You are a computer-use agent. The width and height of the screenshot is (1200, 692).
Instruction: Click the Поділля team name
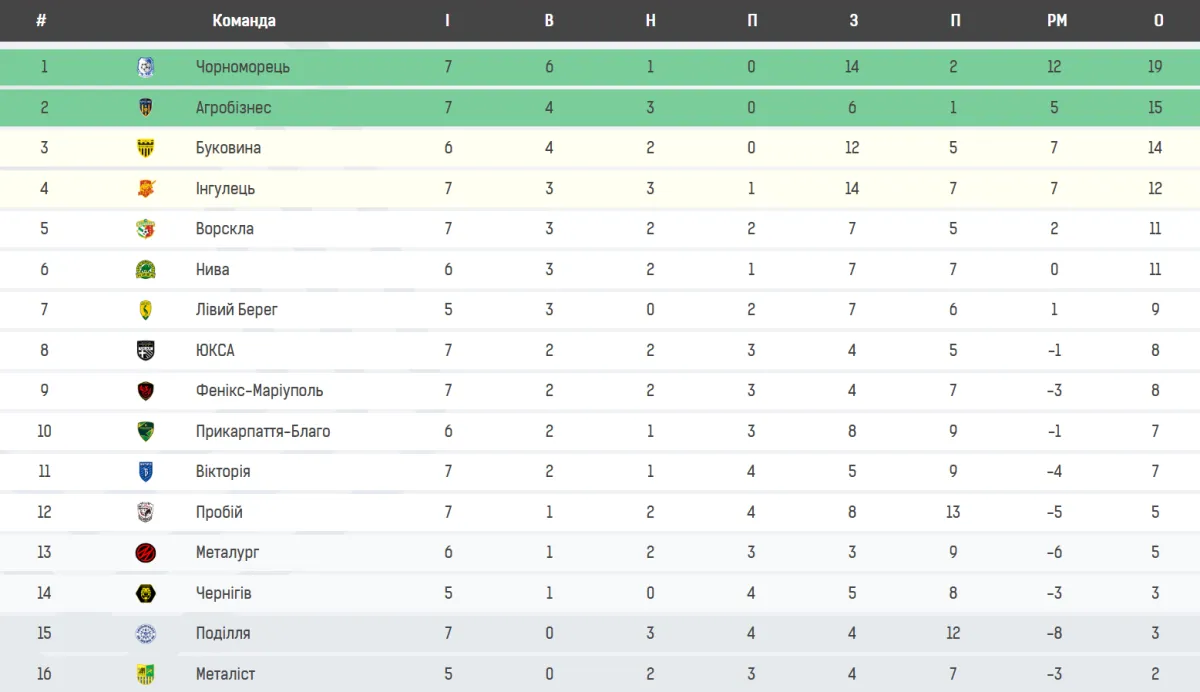(223, 633)
